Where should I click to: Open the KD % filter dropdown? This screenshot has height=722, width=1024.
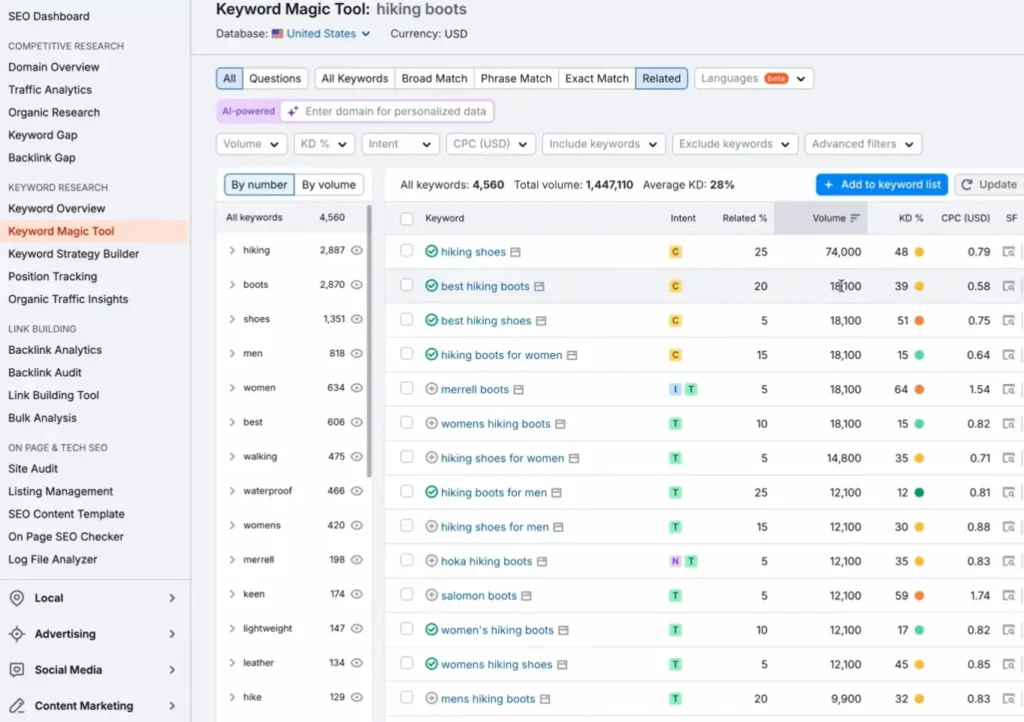click(x=324, y=144)
